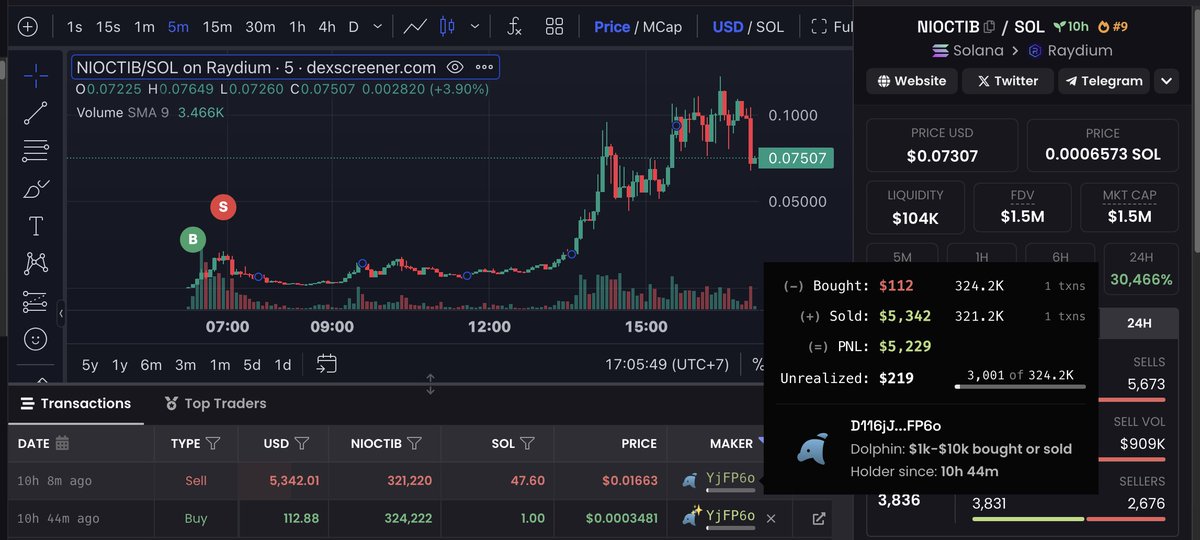Switch to candlestick chart style
The image size is (1200, 540).
[447, 27]
